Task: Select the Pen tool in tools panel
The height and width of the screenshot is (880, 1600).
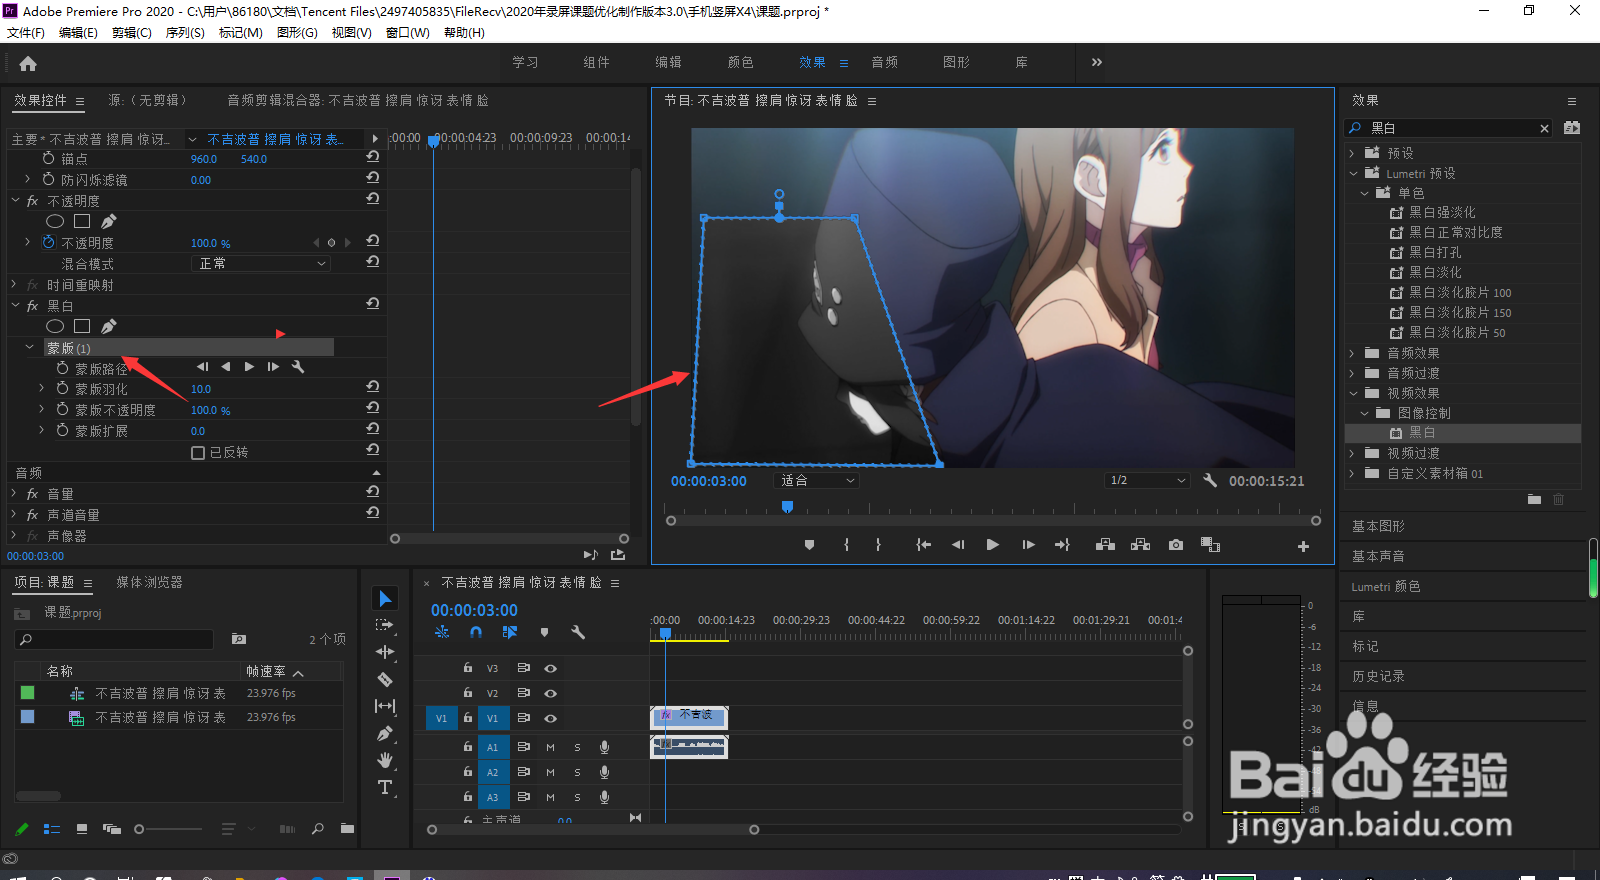Action: pyautogui.click(x=385, y=733)
